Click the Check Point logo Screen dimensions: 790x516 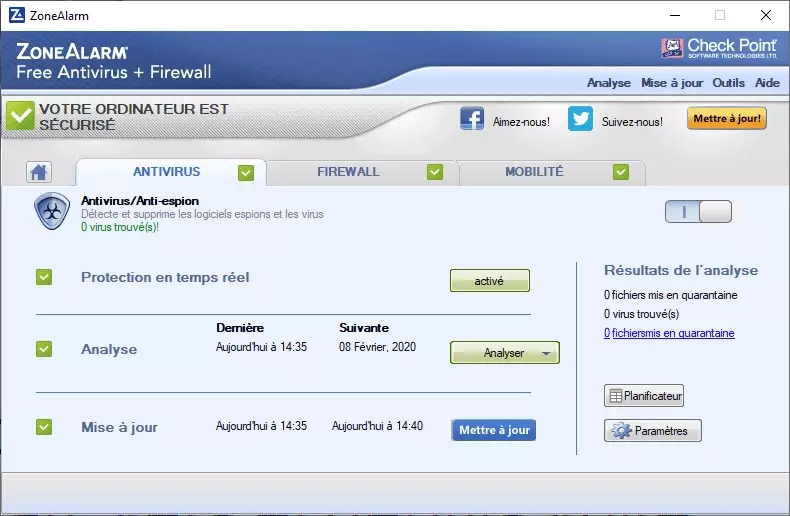click(x=719, y=48)
